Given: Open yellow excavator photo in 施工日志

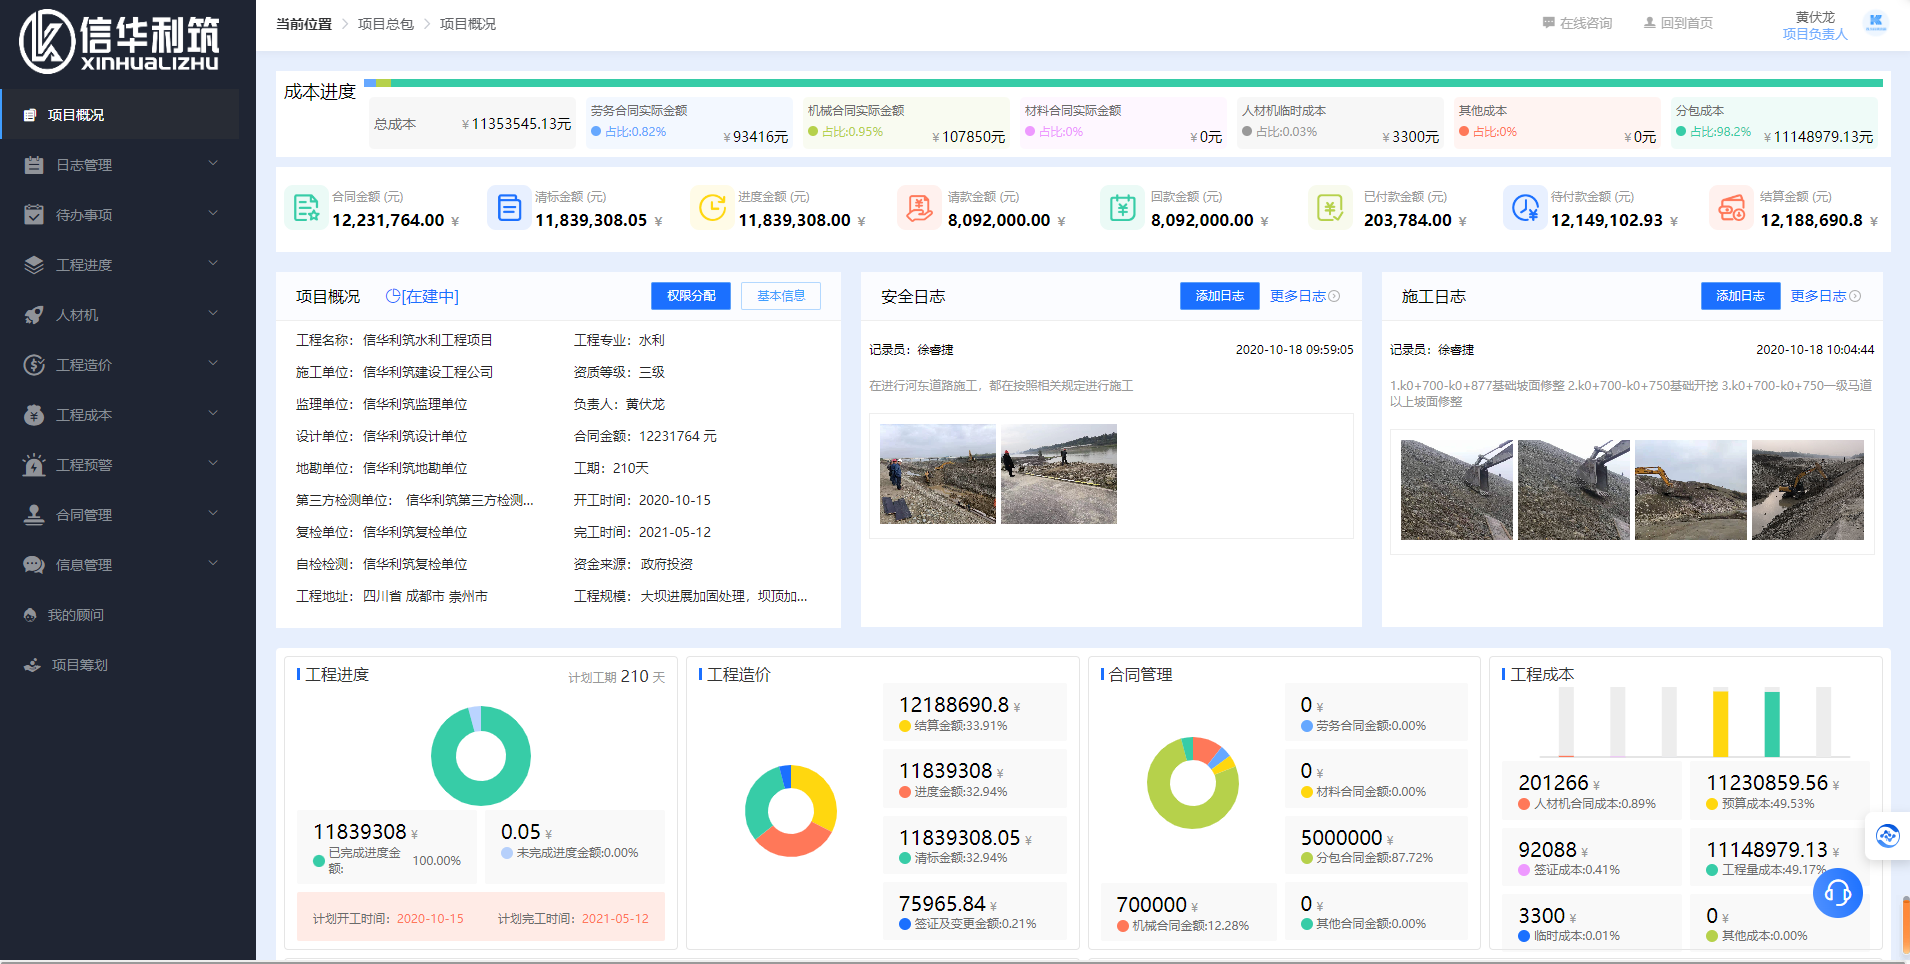Looking at the screenshot, I should [x=1691, y=490].
